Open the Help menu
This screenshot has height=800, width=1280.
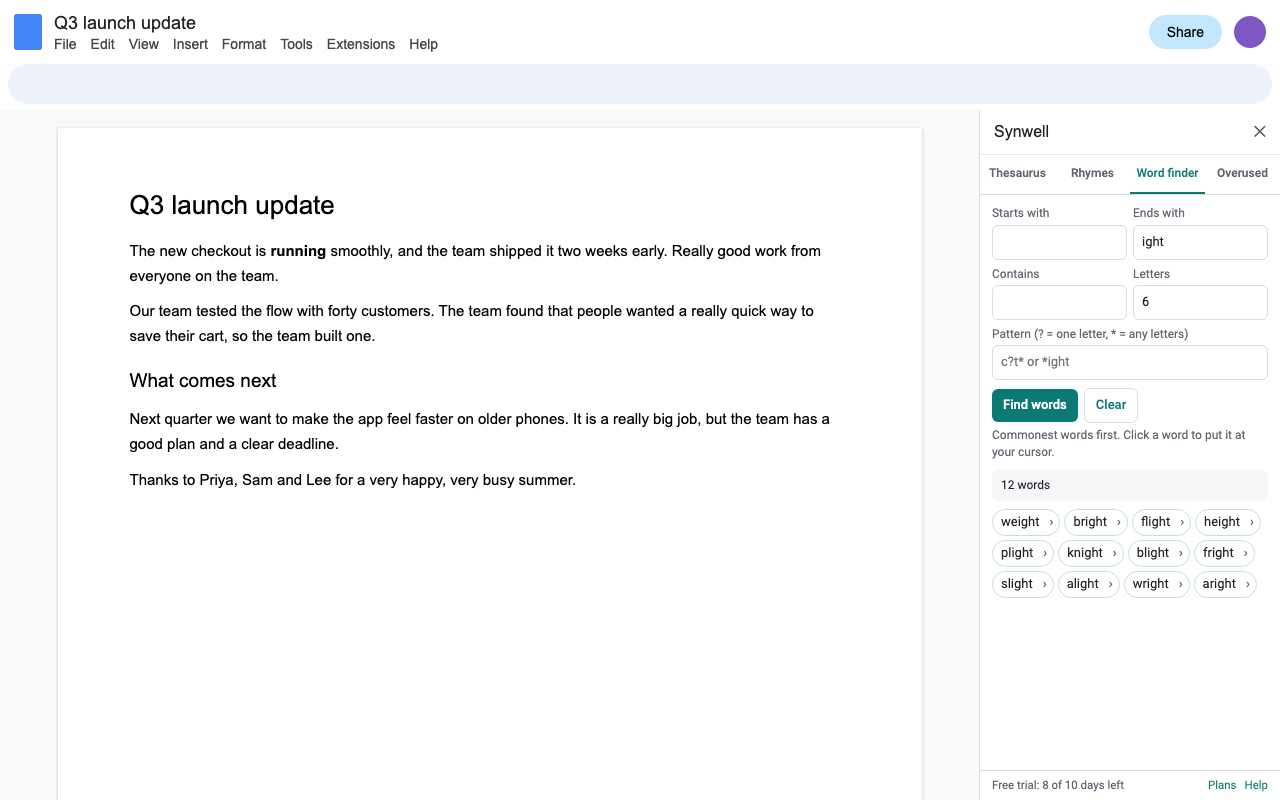[424, 44]
